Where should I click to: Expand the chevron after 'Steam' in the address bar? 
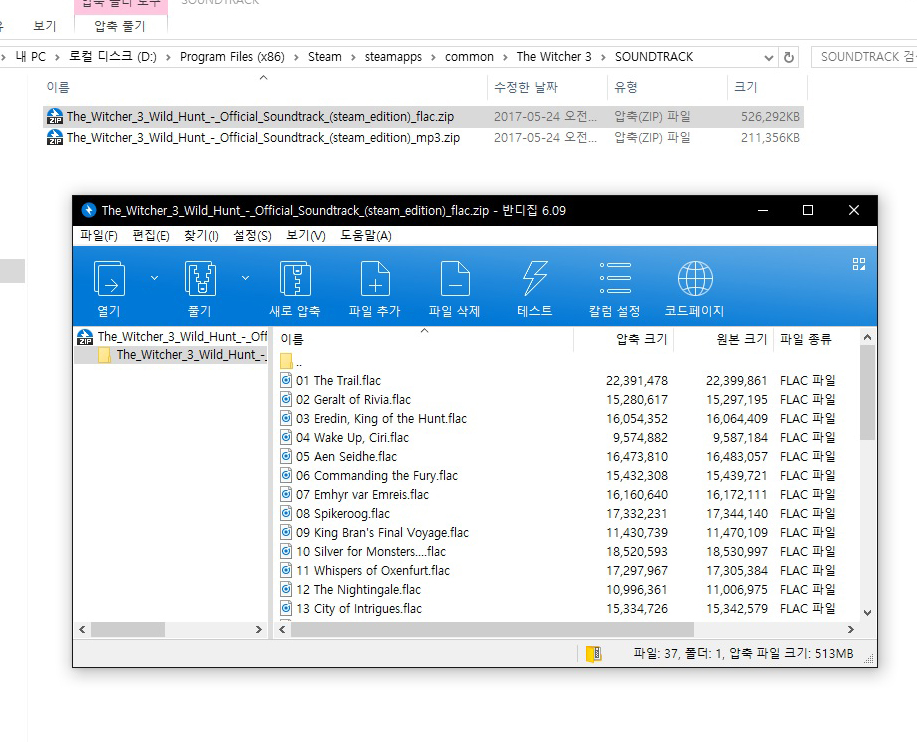(353, 57)
